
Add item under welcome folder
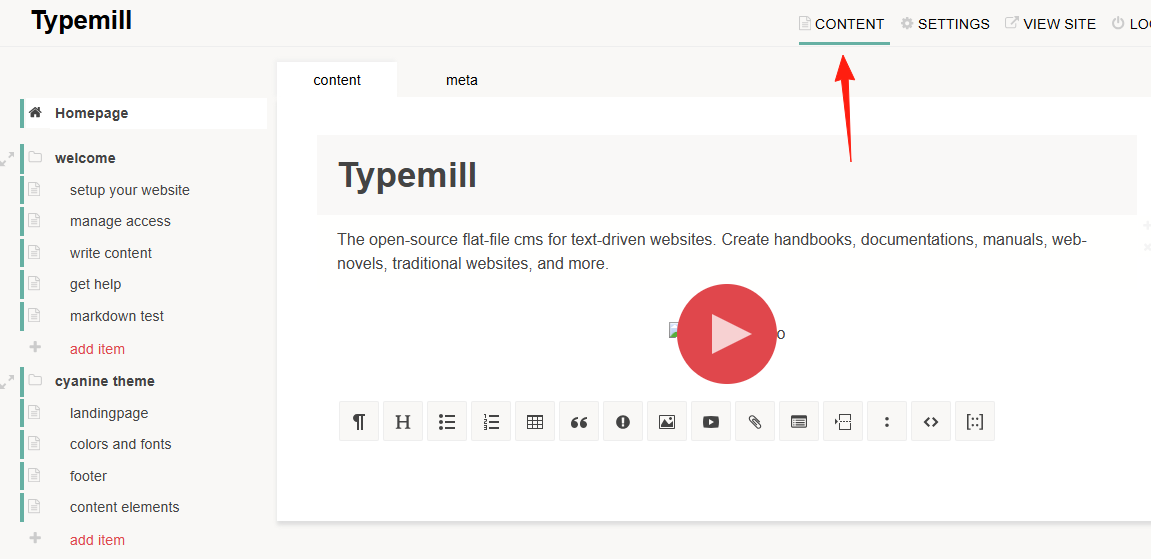pos(98,349)
